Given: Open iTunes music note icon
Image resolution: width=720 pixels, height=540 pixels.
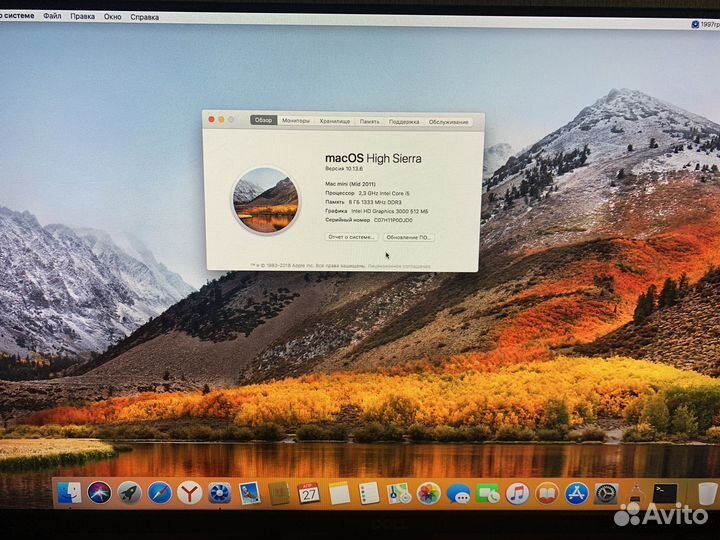Looking at the screenshot, I should (x=518, y=494).
